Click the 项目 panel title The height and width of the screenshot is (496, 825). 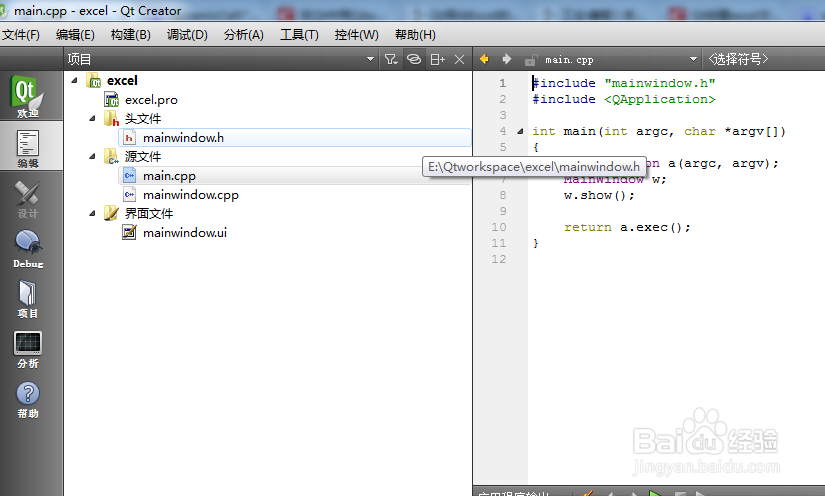pyautogui.click(x=79, y=59)
